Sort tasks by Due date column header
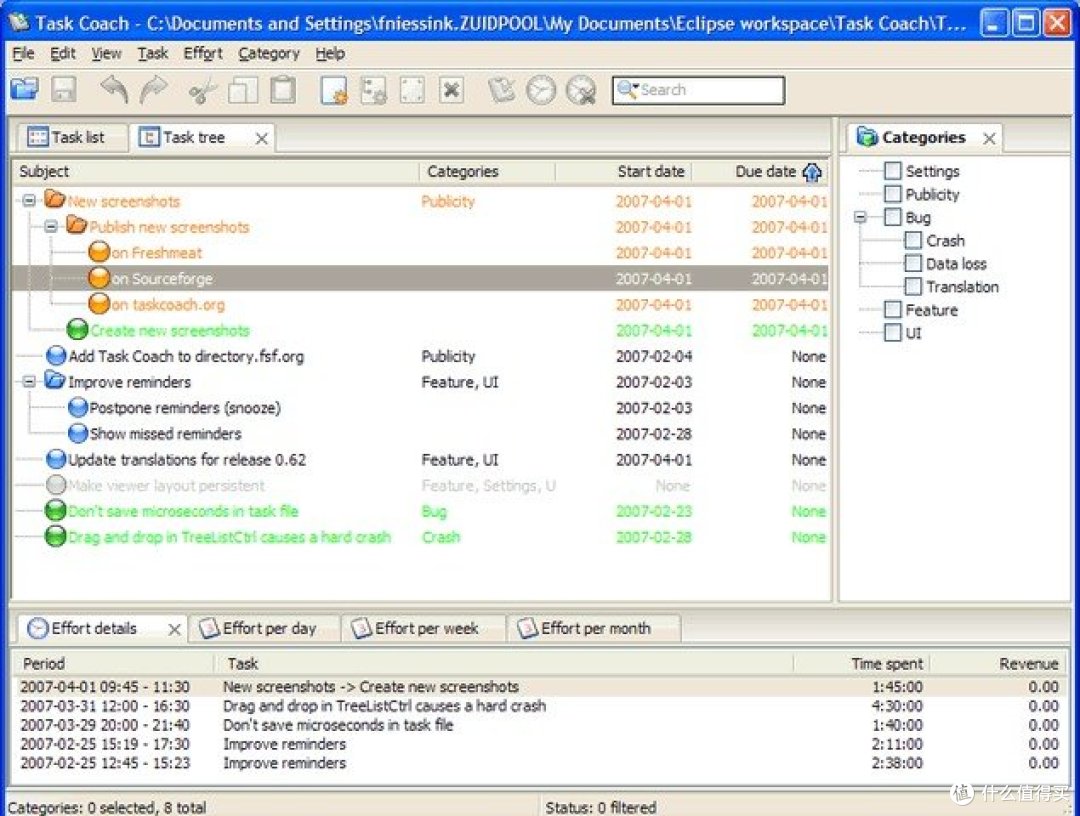The width and height of the screenshot is (1080, 816). click(x=766, y=172)
